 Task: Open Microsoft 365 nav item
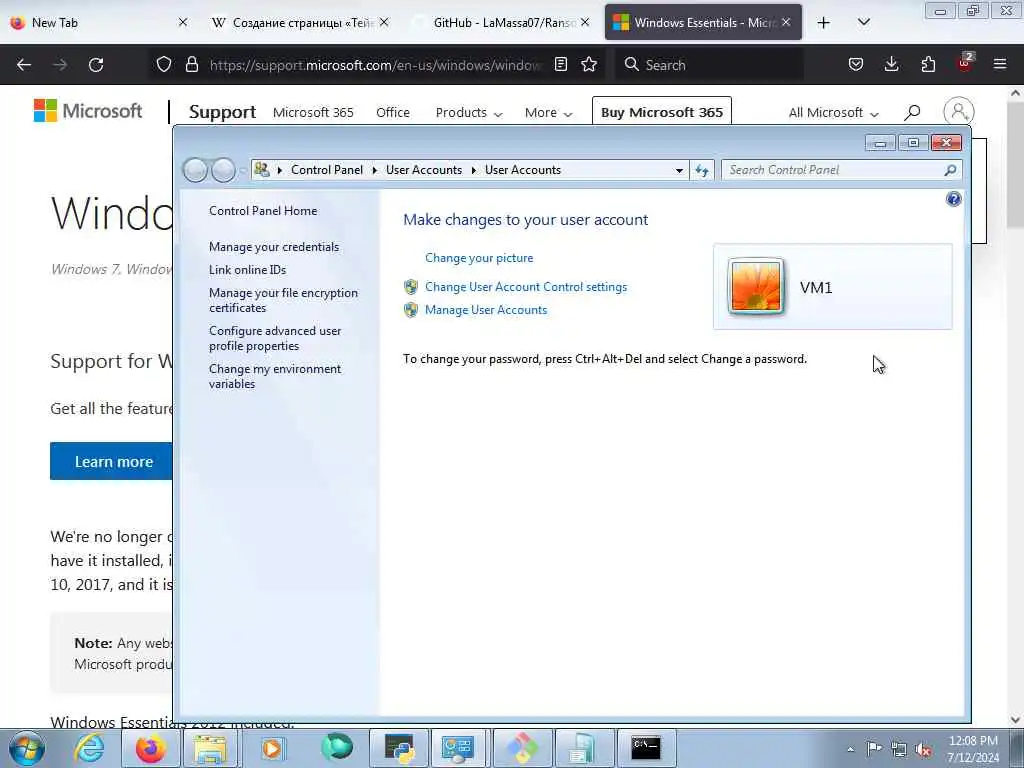[313, 112]
